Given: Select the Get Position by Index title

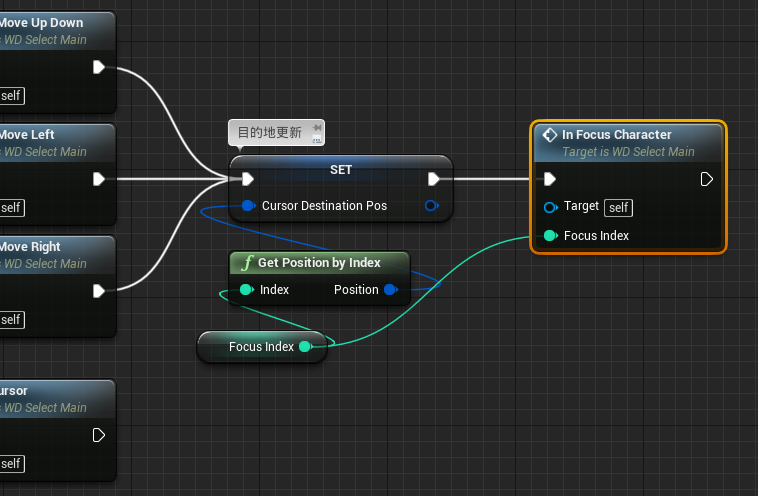Looking at the screenshot, I should [x=319, y=263].
